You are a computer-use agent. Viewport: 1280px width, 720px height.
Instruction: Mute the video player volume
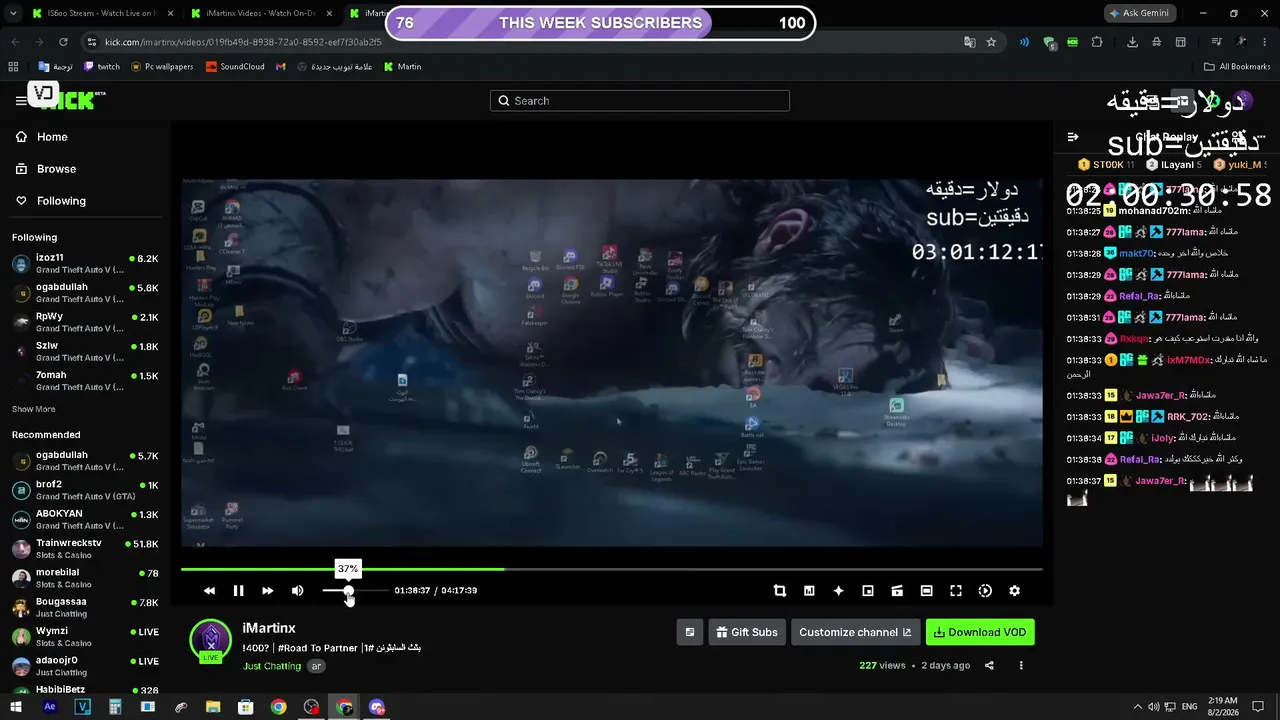click(297, 591)
